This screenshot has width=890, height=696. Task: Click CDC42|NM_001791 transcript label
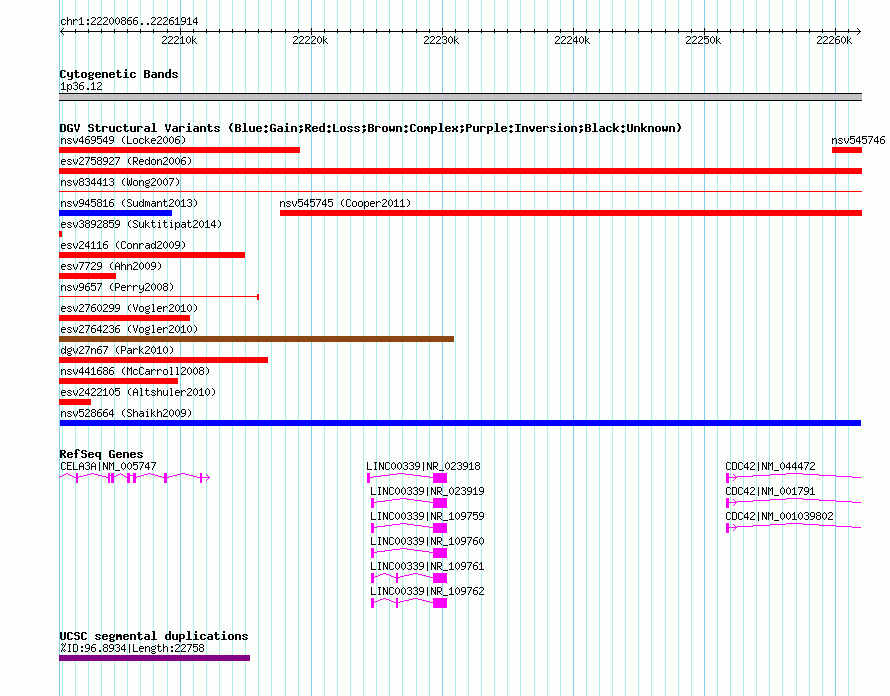click(770, 491)
